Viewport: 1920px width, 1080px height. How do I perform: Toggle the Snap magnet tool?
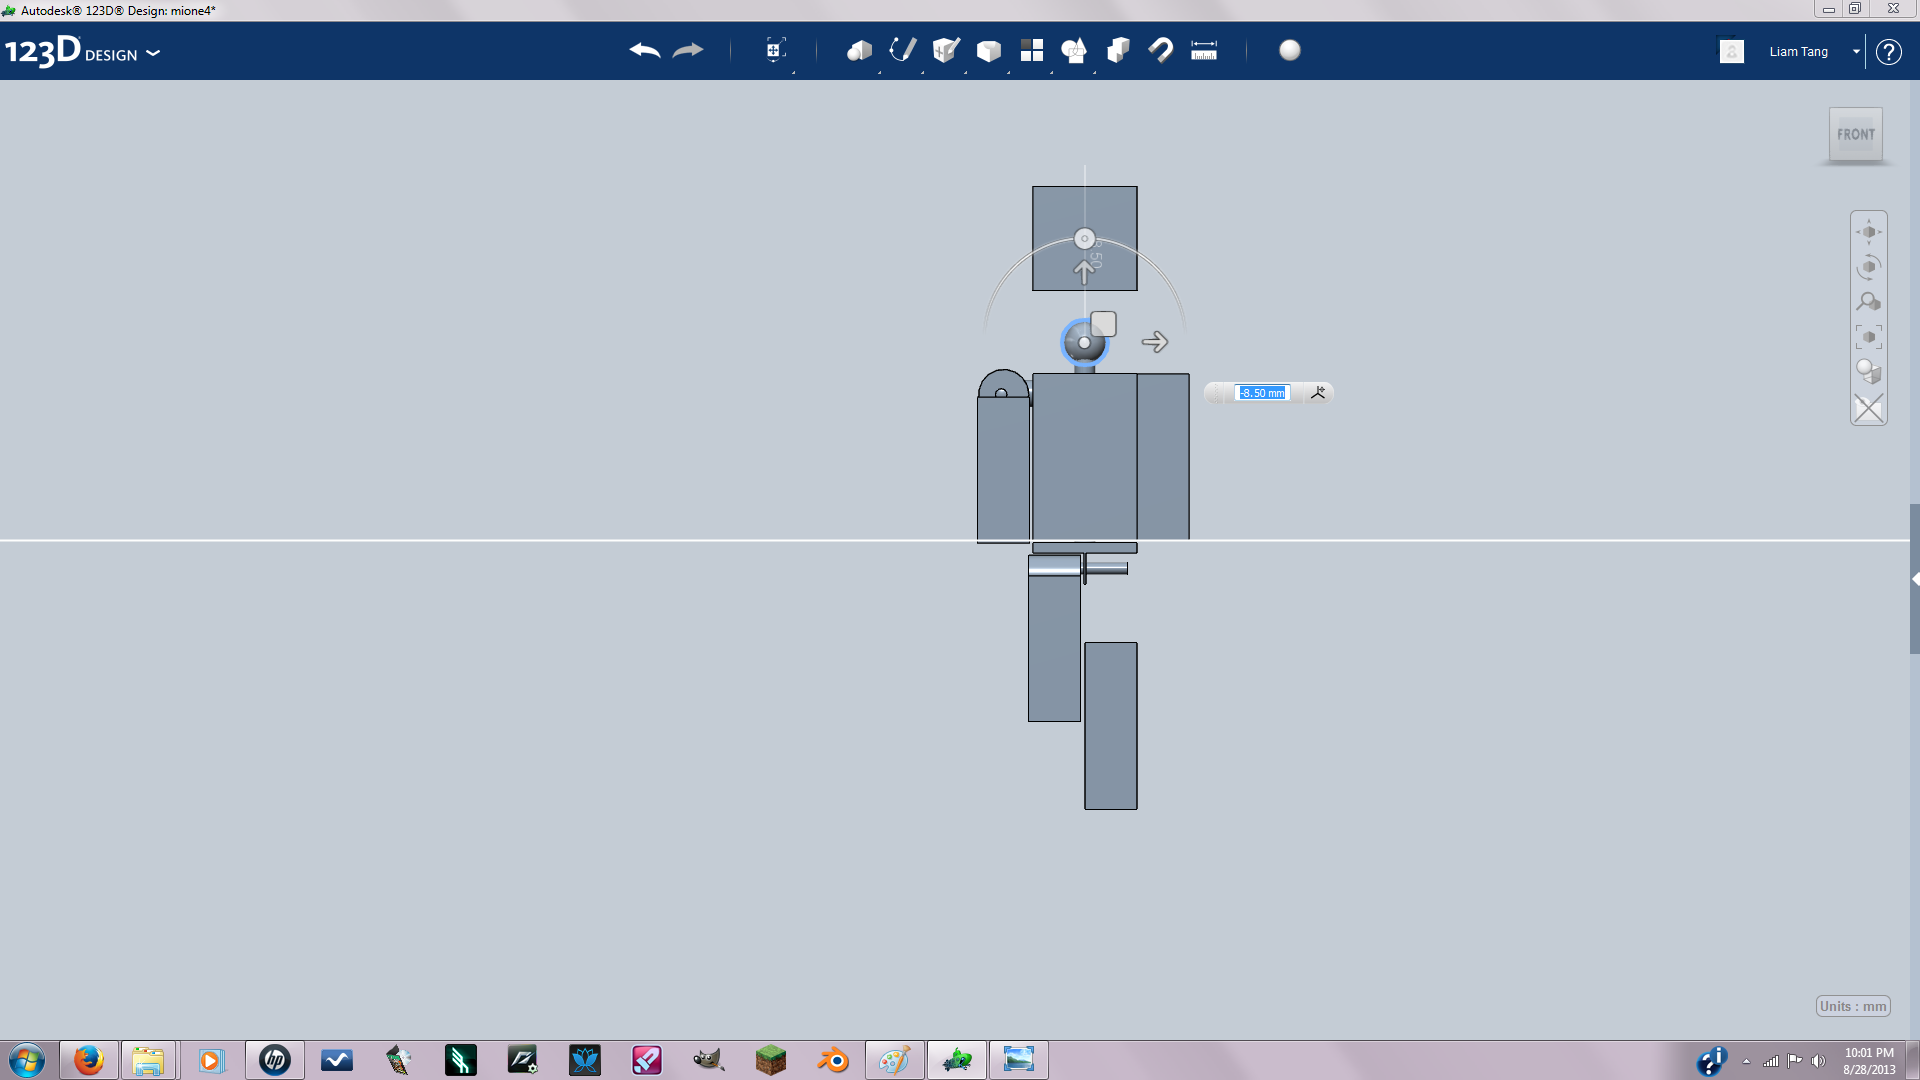point(1161,50)
